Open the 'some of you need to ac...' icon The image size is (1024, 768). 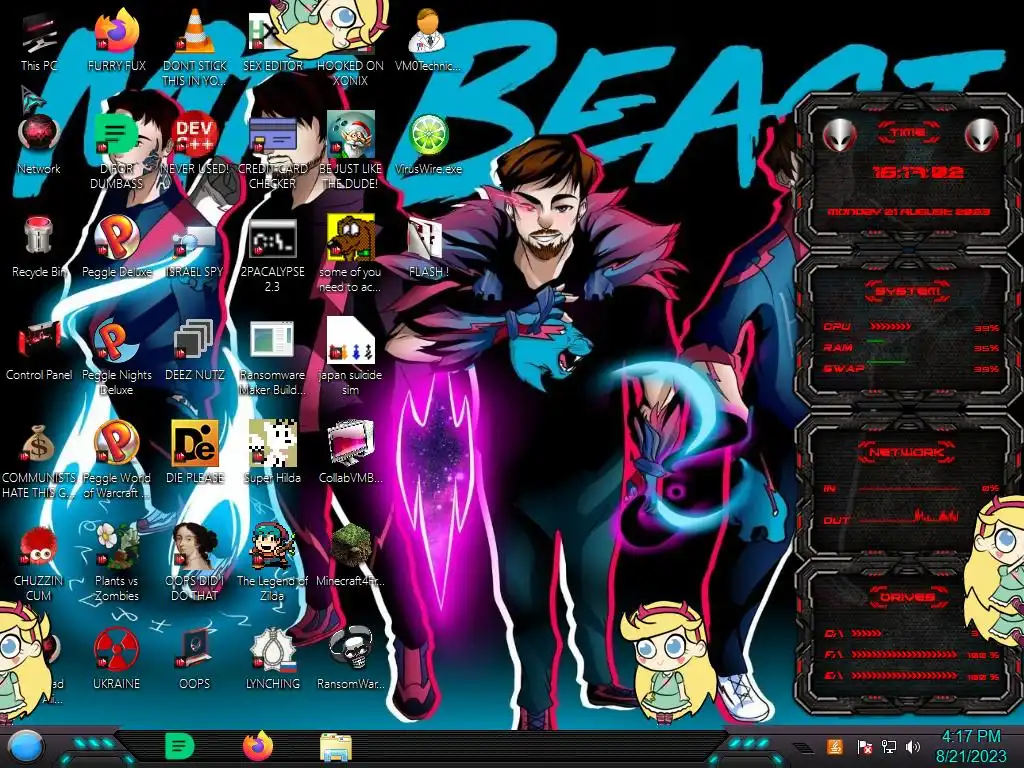click(x=350, y=253)
